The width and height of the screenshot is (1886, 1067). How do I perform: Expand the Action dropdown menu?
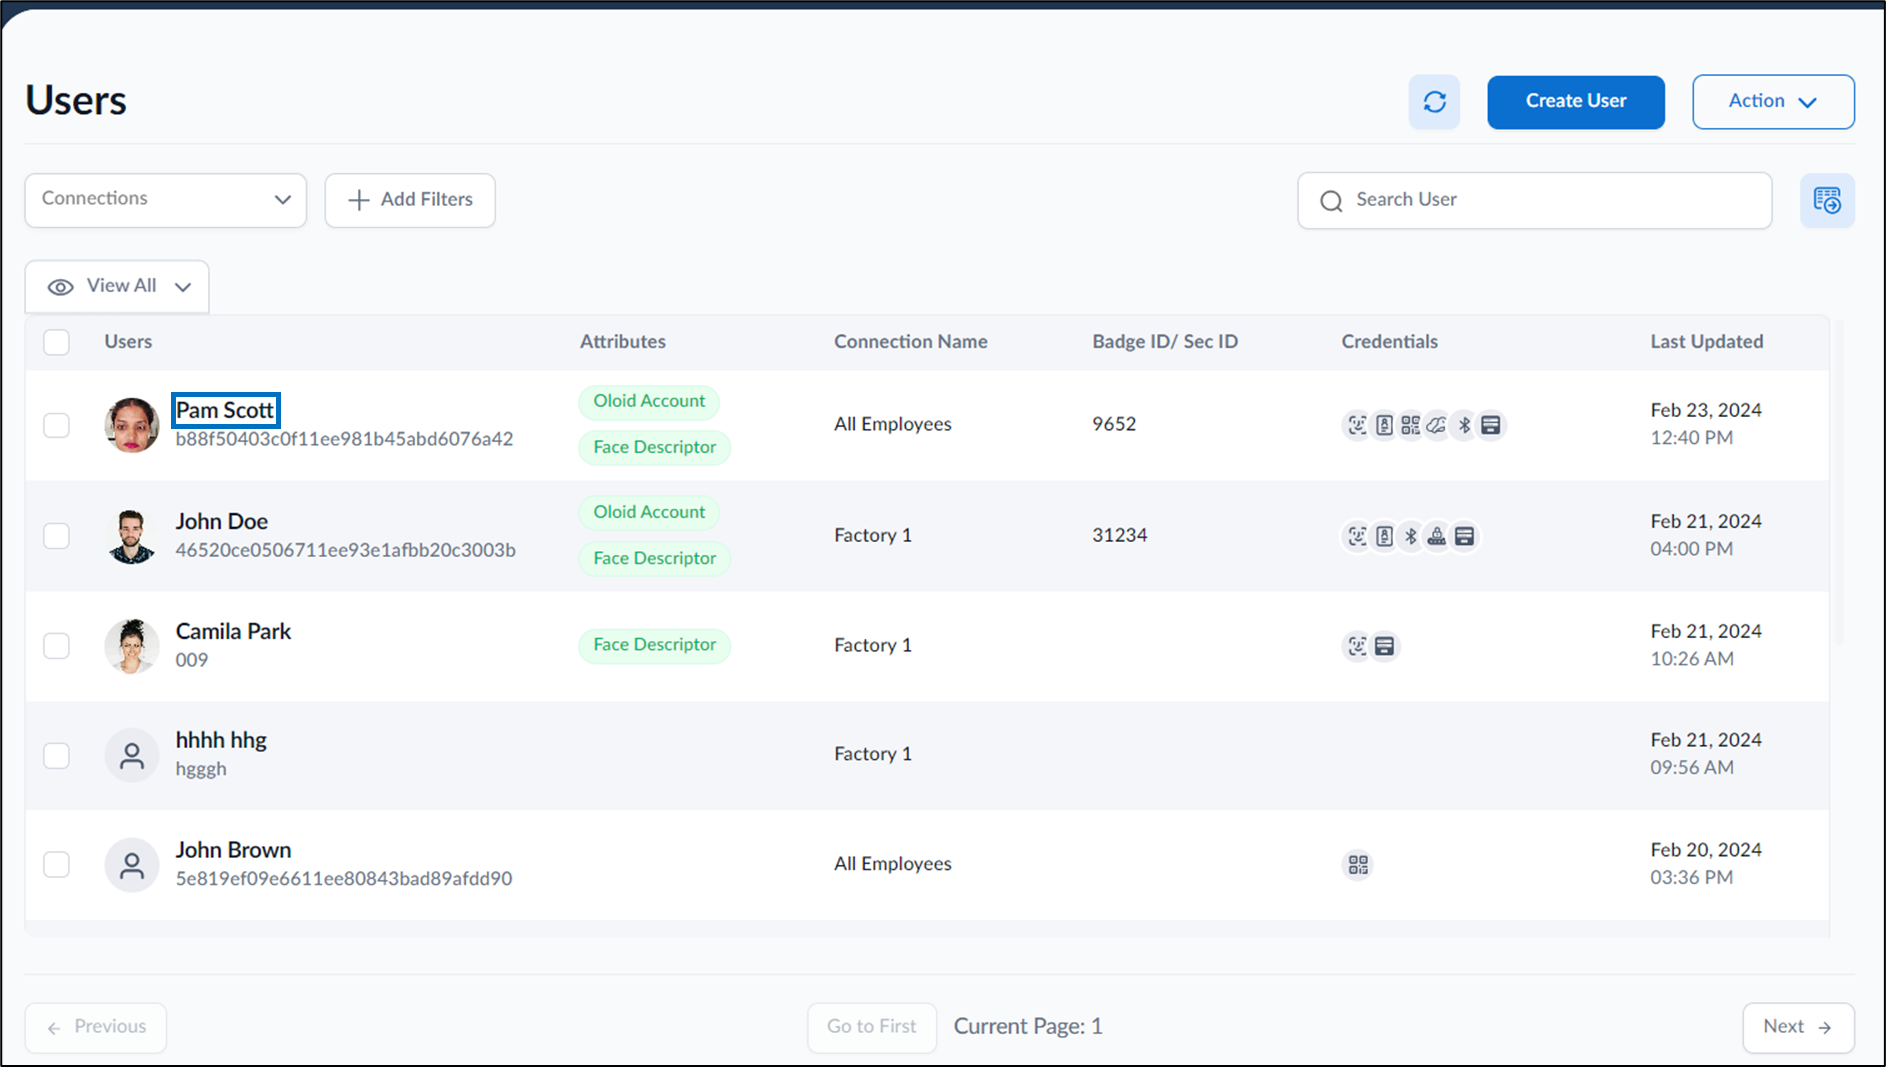point(1773,102)
